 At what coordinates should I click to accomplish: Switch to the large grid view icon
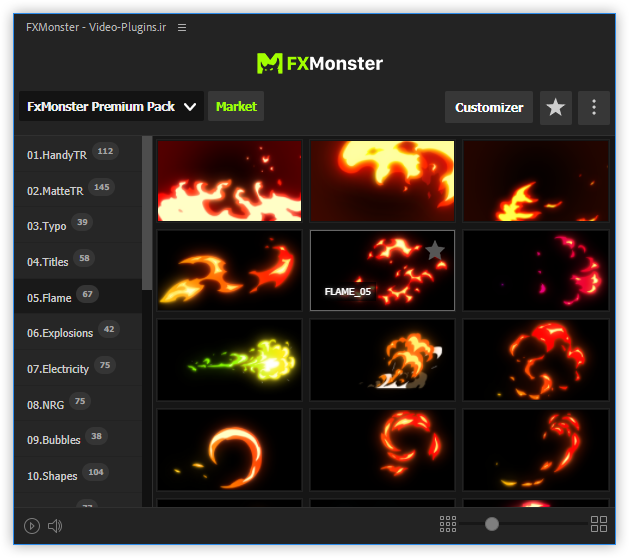tap(599, 524)
